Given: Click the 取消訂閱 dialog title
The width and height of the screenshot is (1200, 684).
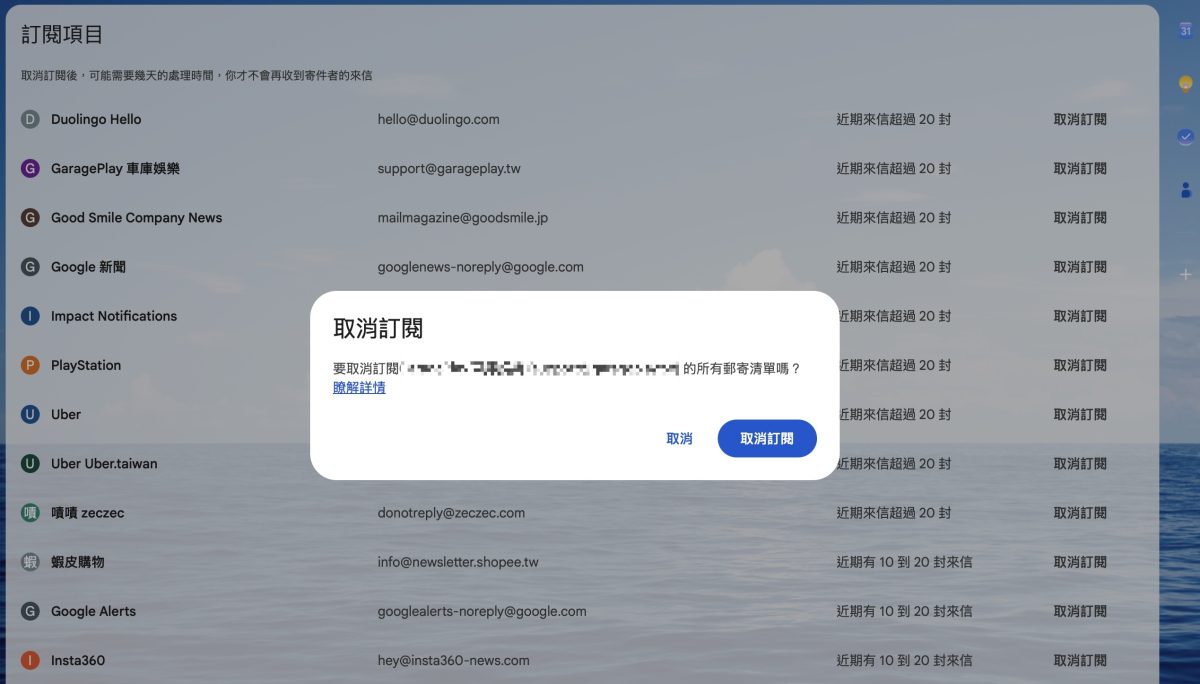Looking at the screenshot, I should pos(378,328).
